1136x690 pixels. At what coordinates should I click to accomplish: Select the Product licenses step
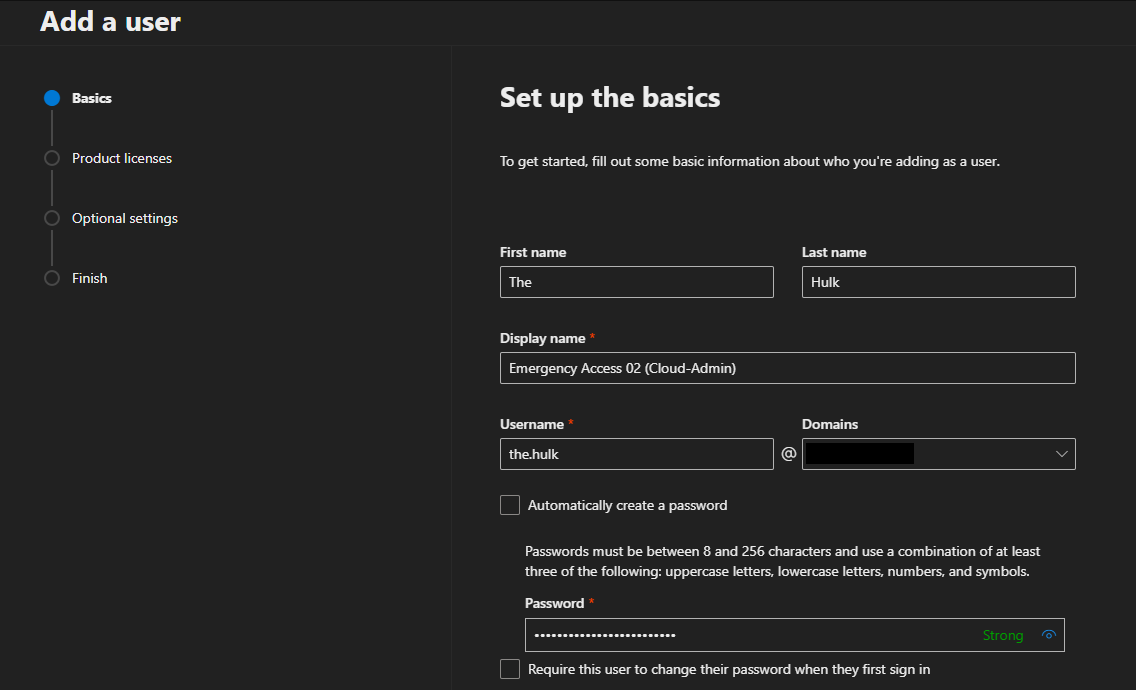click(122, 159)
